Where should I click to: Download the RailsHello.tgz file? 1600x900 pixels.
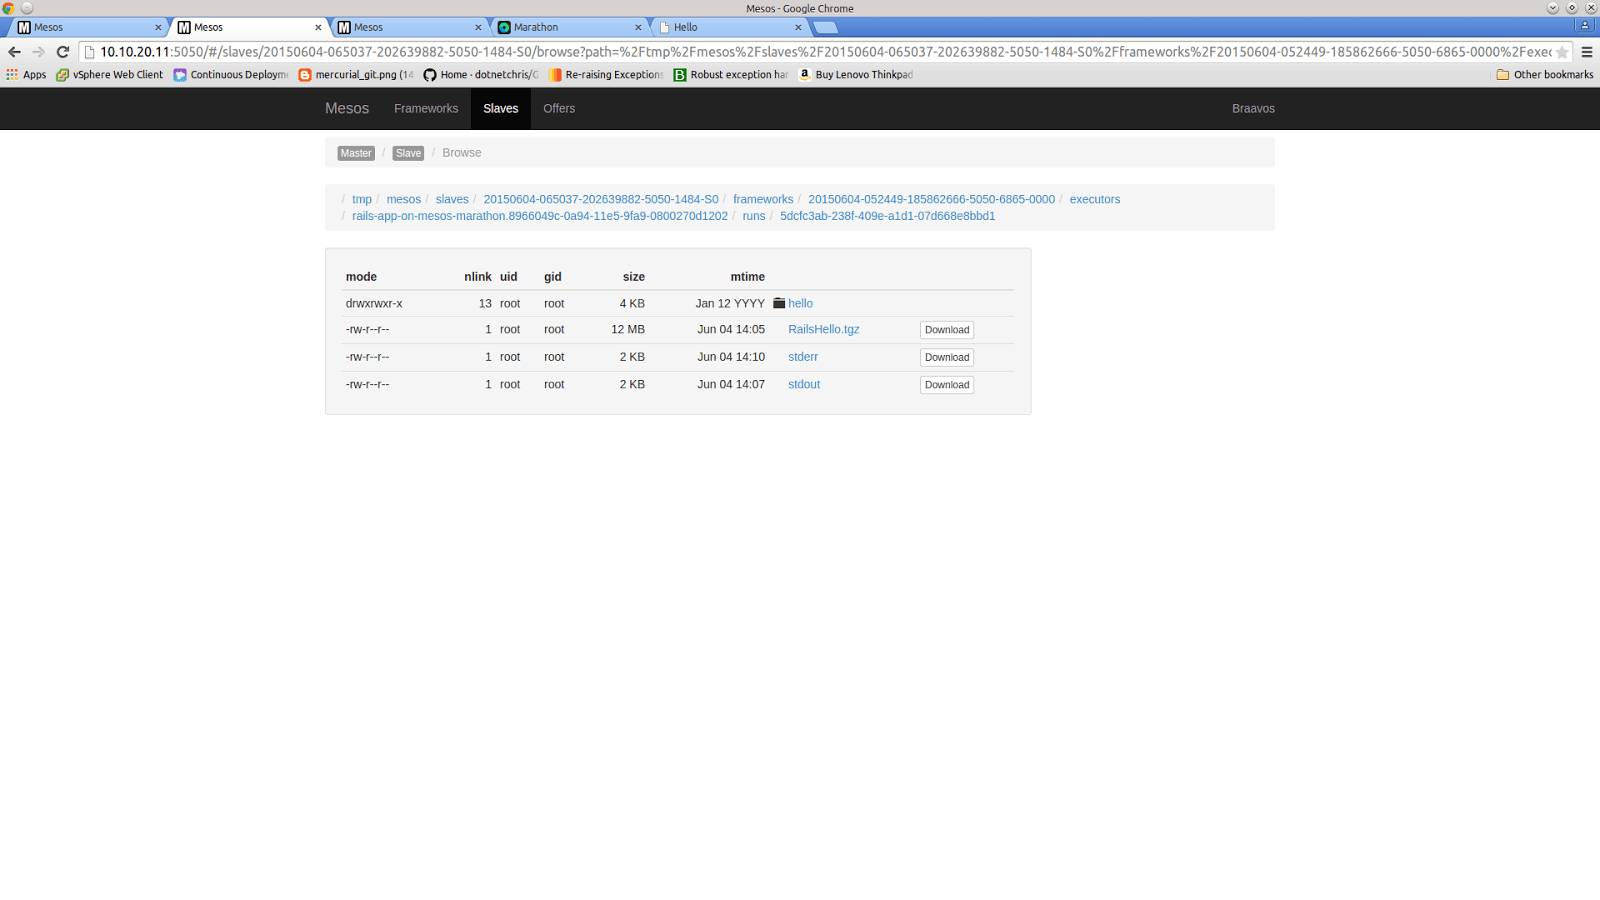[x=946, y=330]
